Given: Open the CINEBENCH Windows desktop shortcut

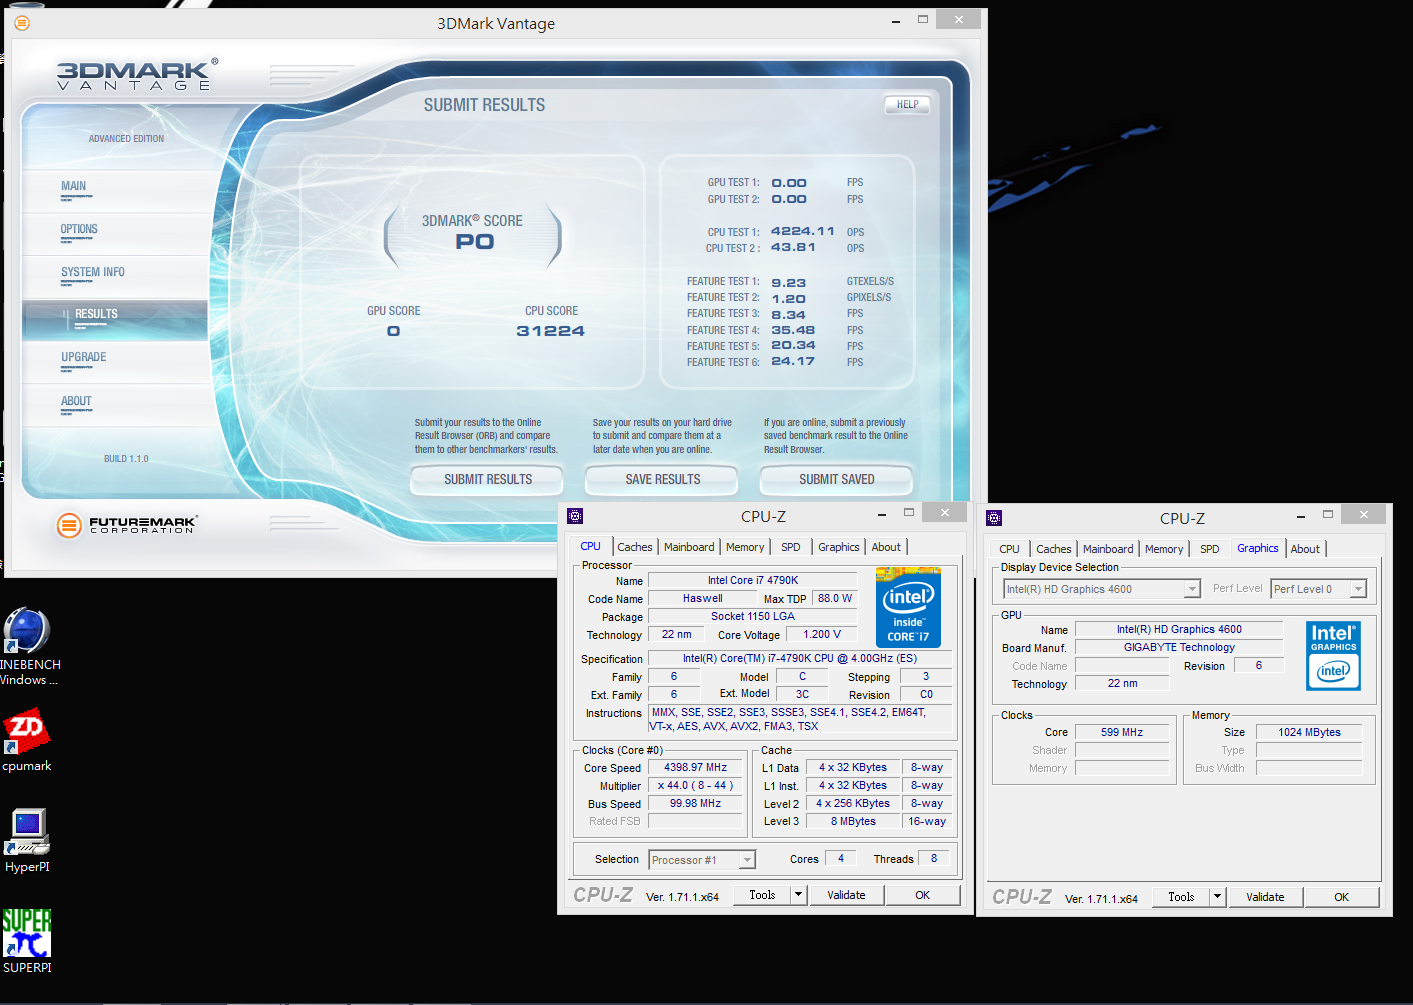Looking at the screenshot, I should (x=27, y=645).
